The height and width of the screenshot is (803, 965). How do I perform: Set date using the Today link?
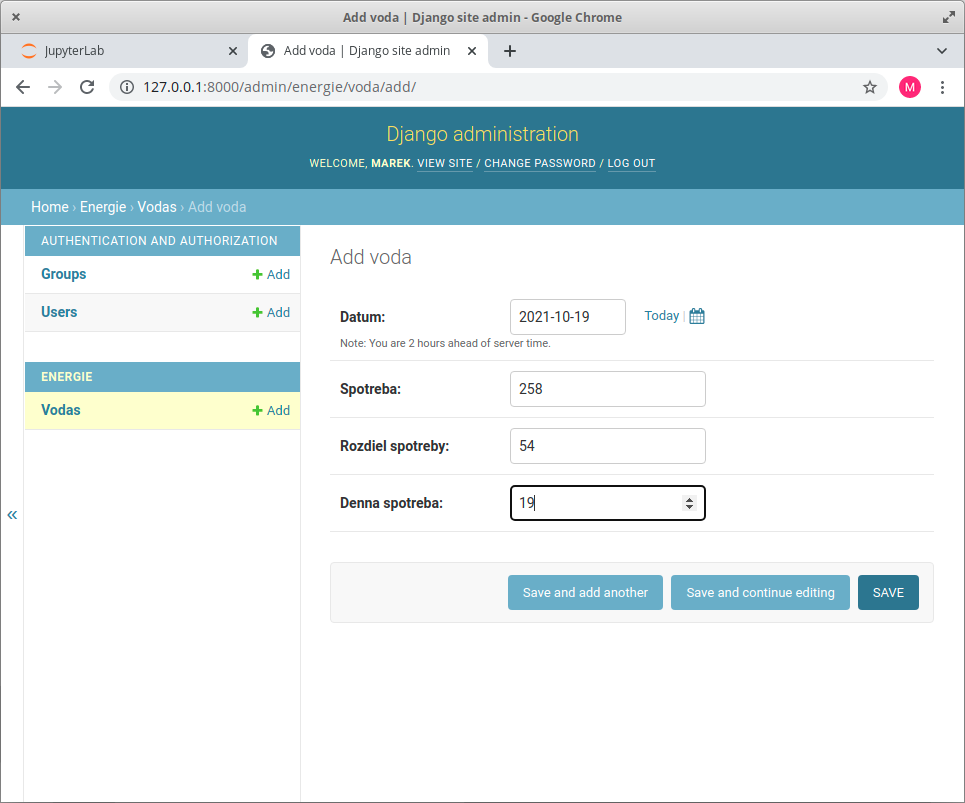click(661, 316)
